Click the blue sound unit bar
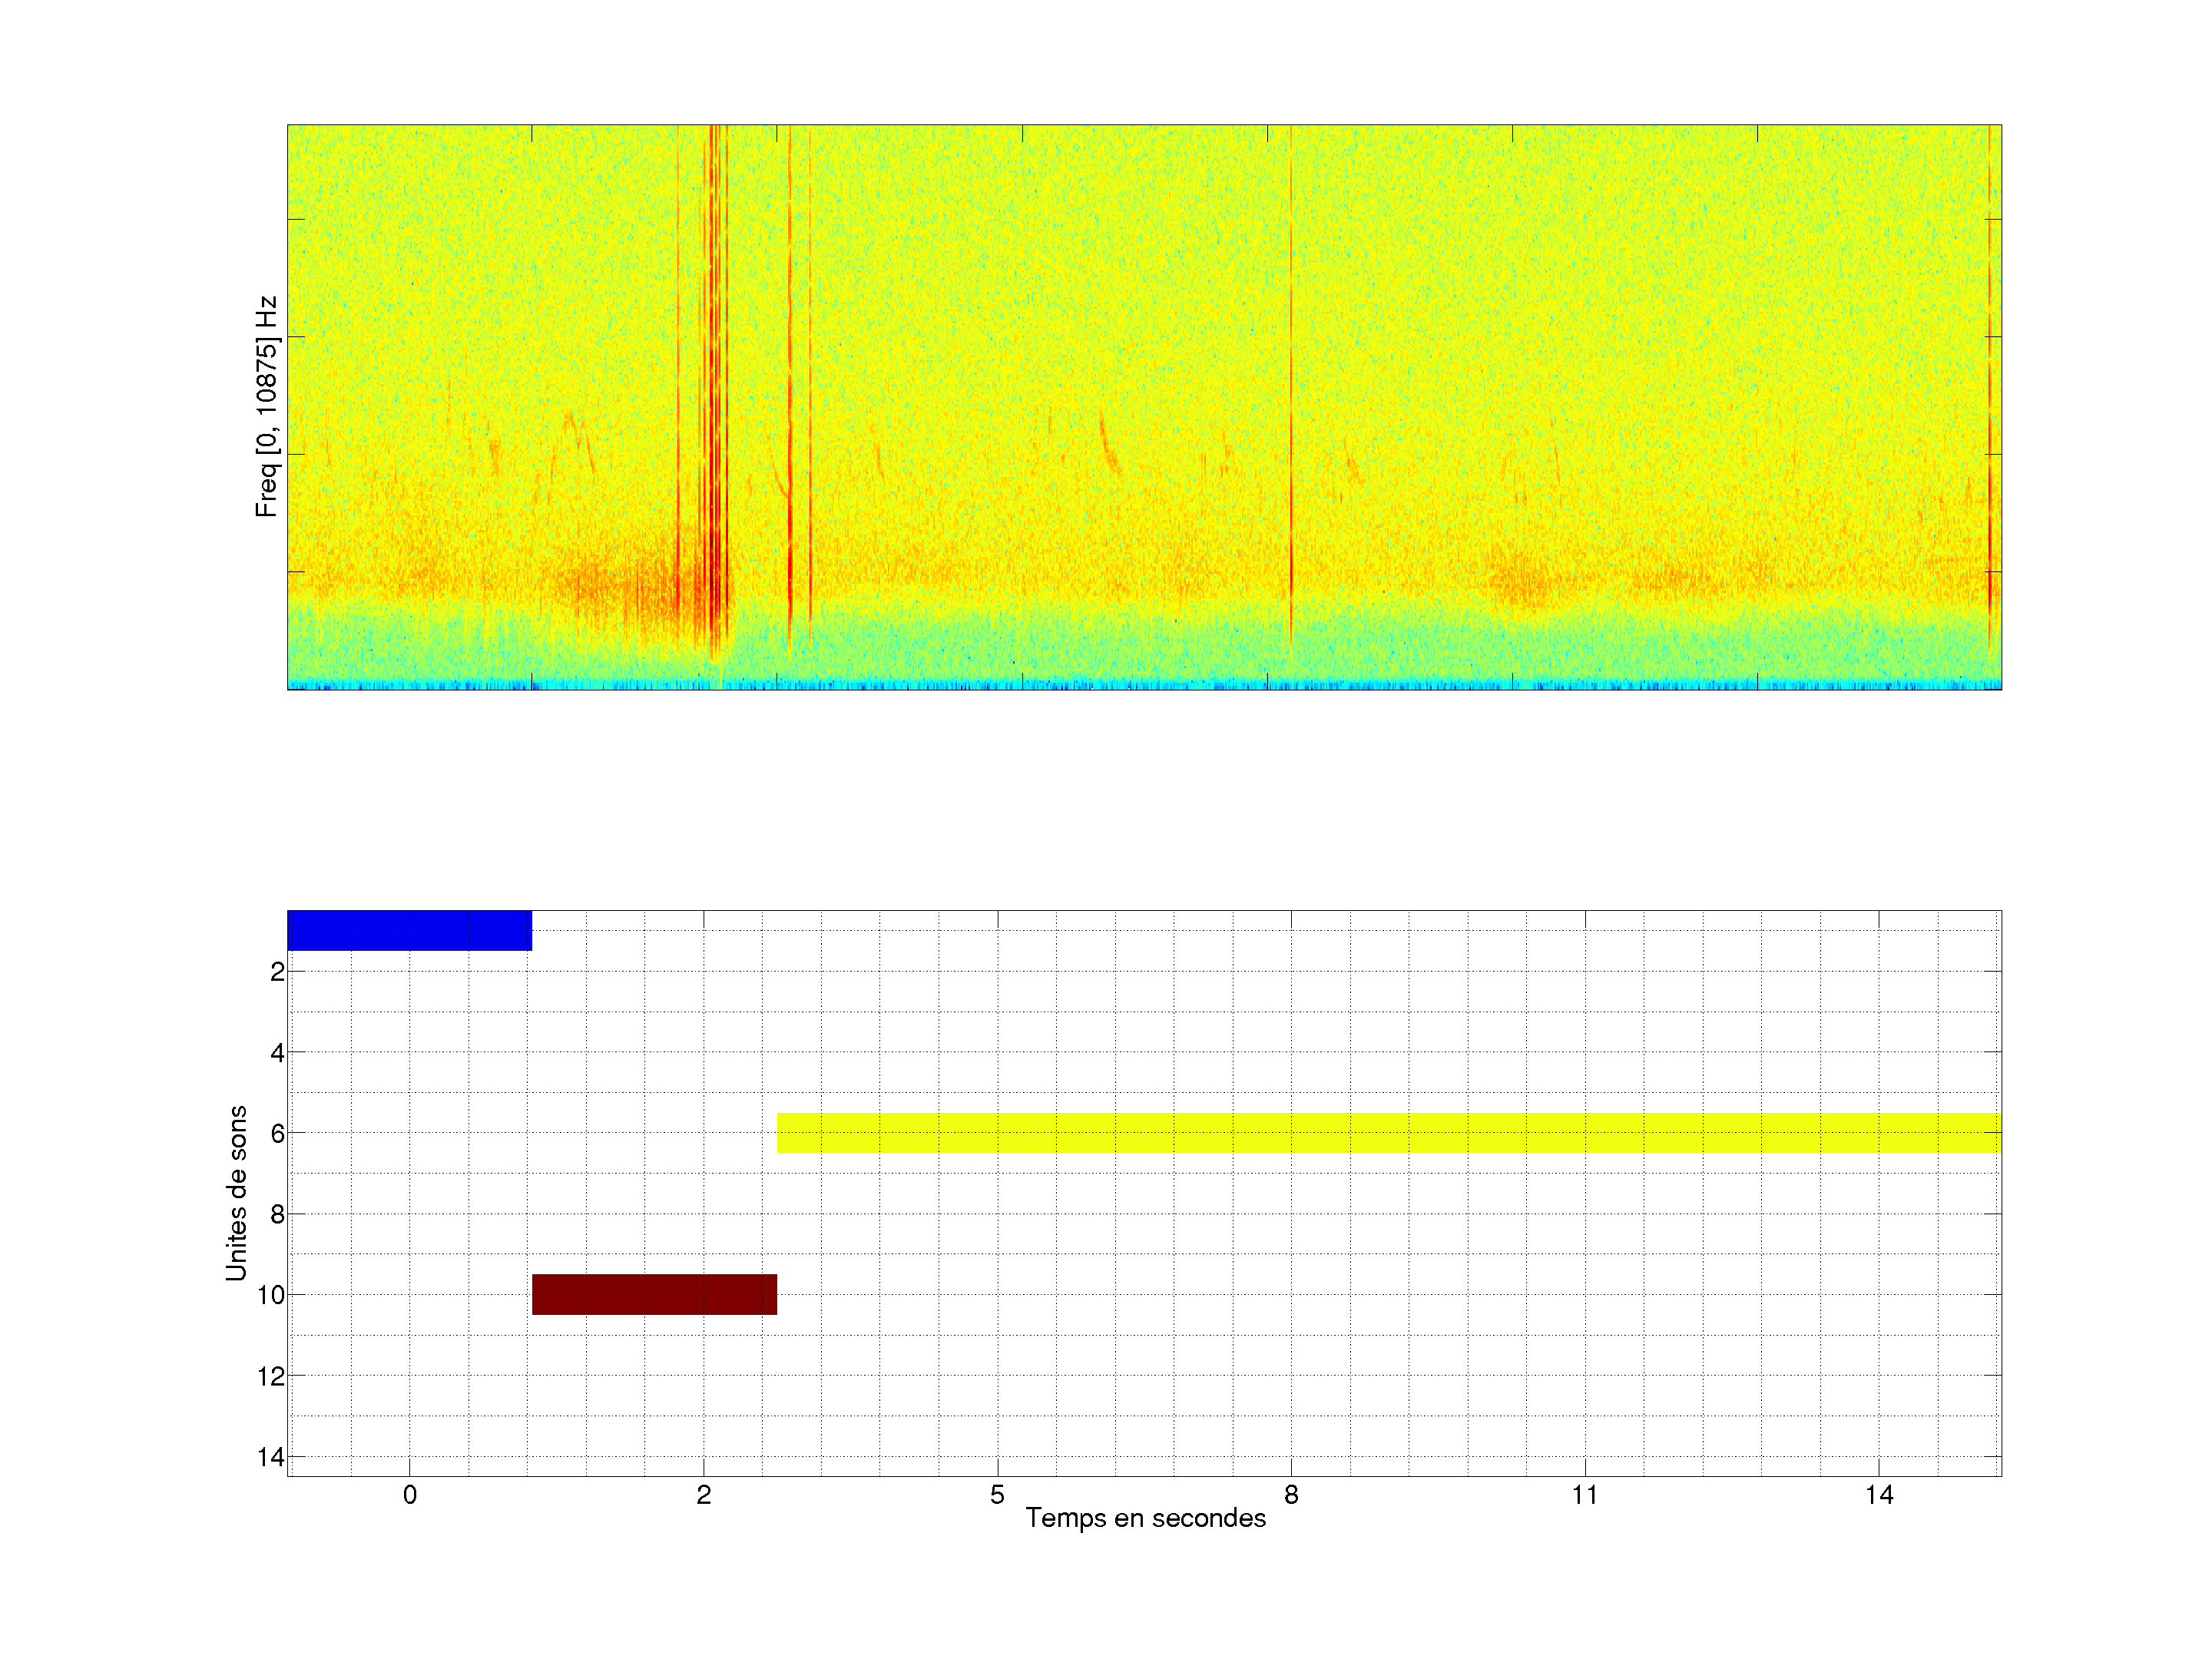This screenshot has width=2212, height=1659. pos(409,930)
